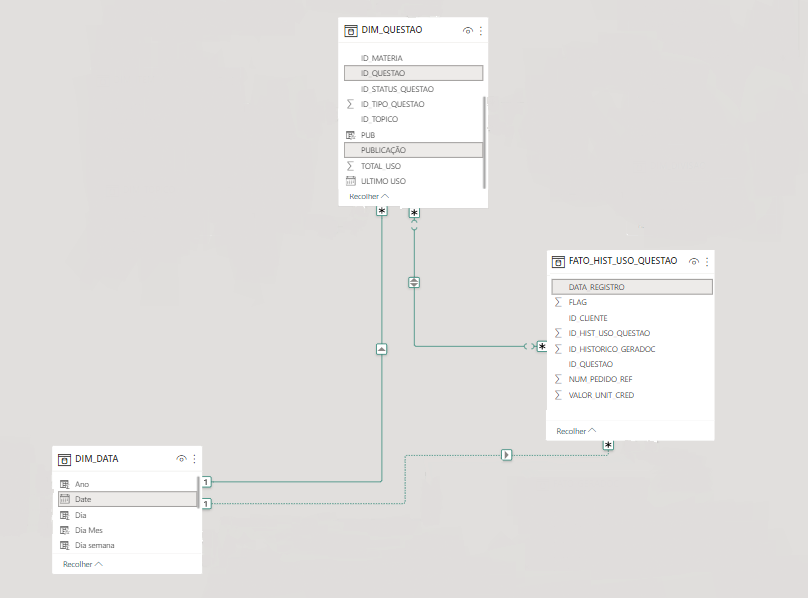Click calendar icon beside Date field
Viewport: 808px width, 598px height.
[x=64, y=499]
